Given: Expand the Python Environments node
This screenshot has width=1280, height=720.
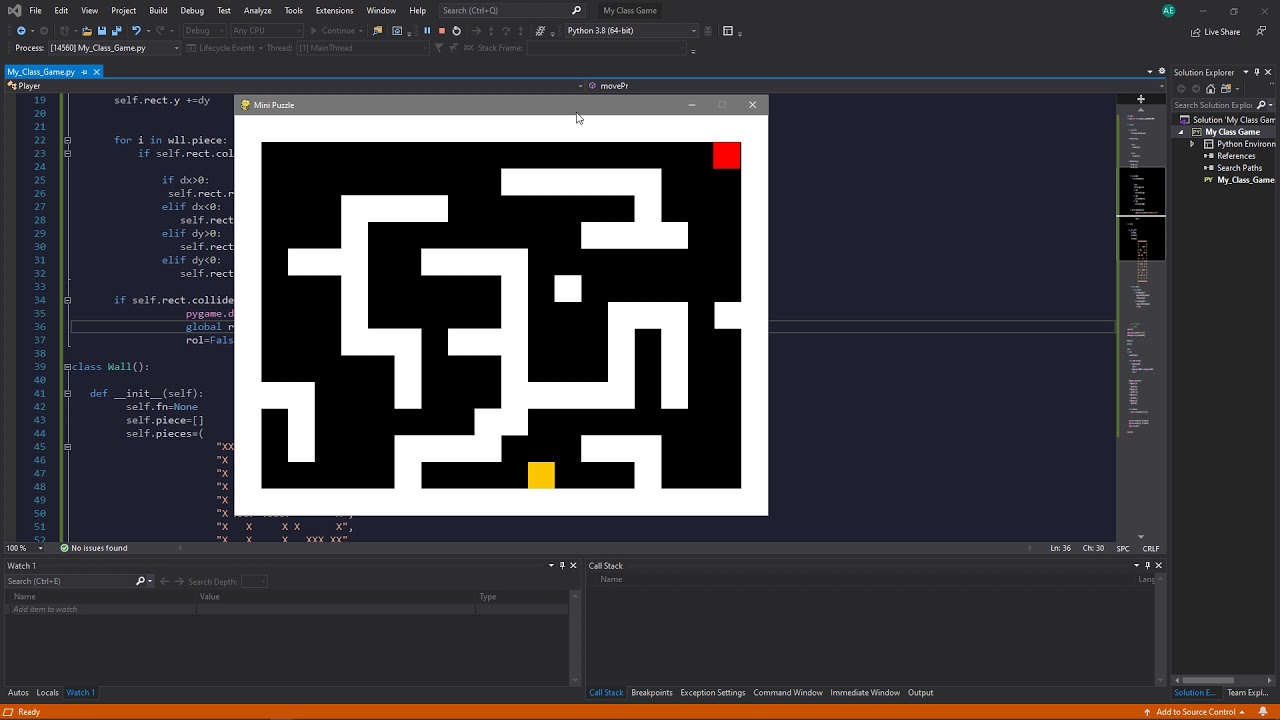Looking at the screenshot, I should [x=1192, y=144].
